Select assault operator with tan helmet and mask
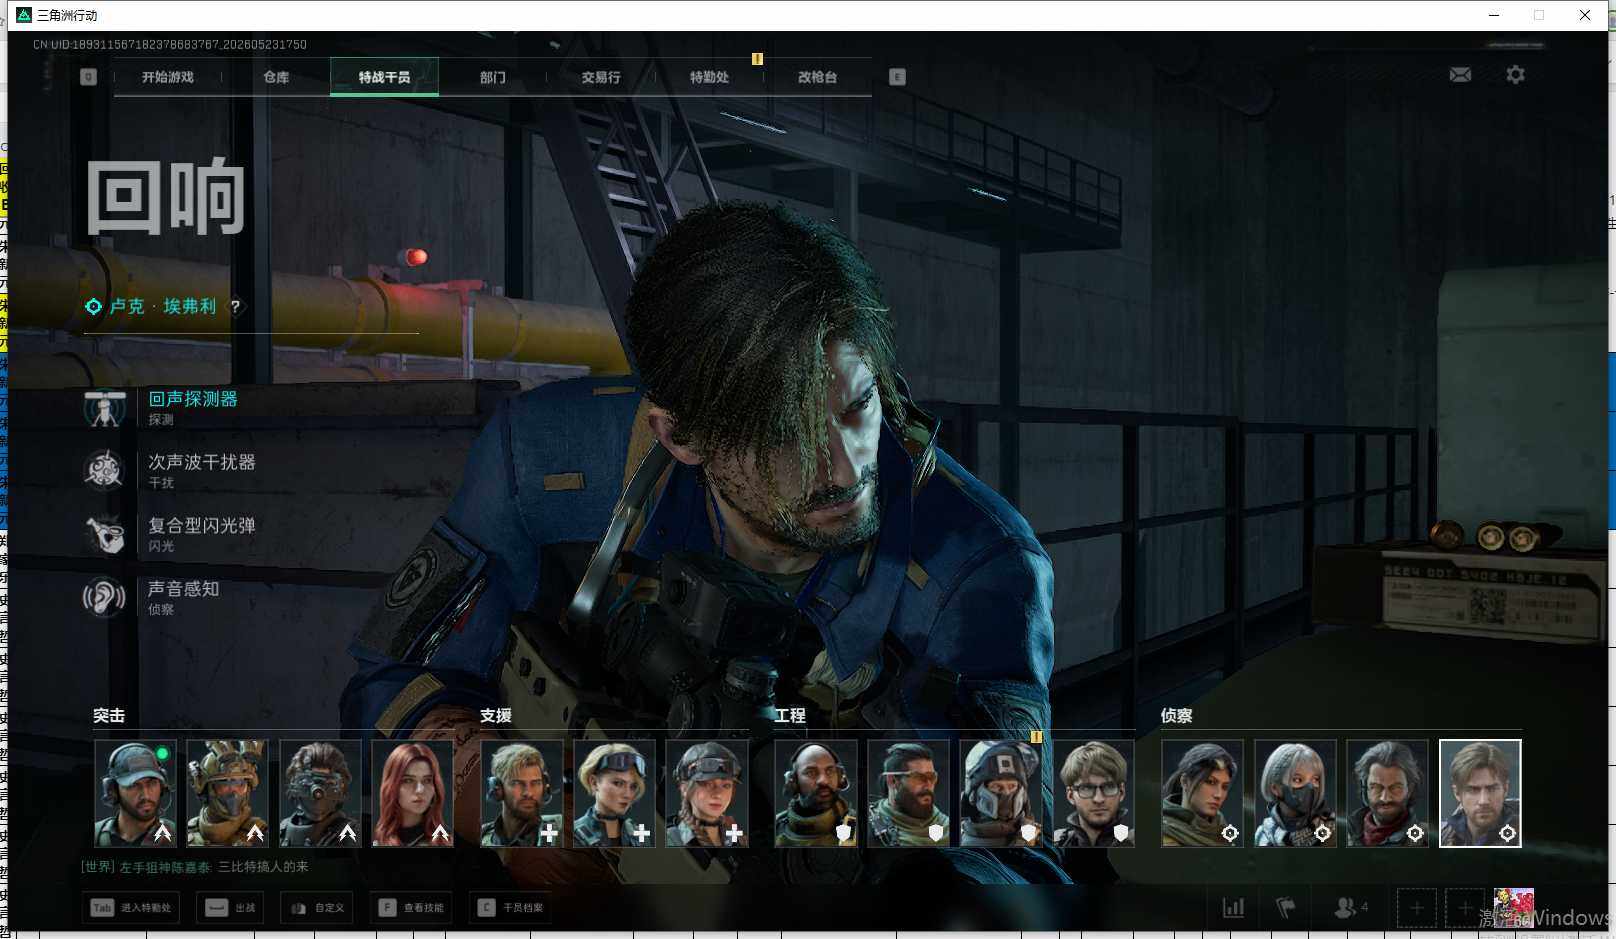The height and width of the screenshot is (939, 1616). point(227,793)
